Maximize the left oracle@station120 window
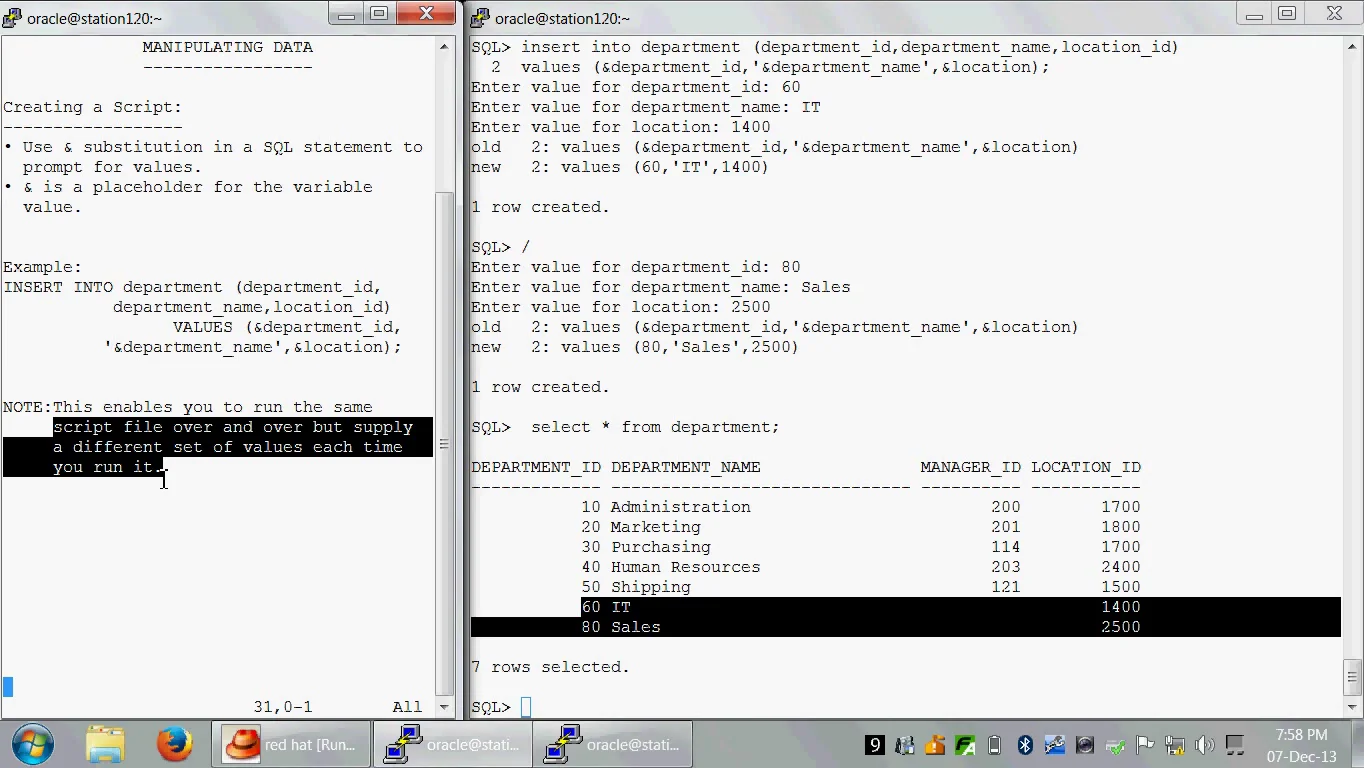This screenshot has width=1364, height=768. [x=378, y=13]
